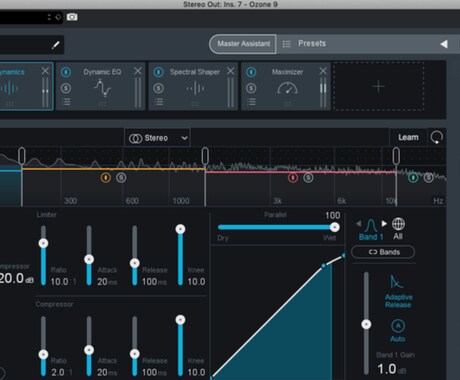Solo the red band 3
Screen dimensions: 460x380
point(308,178)
